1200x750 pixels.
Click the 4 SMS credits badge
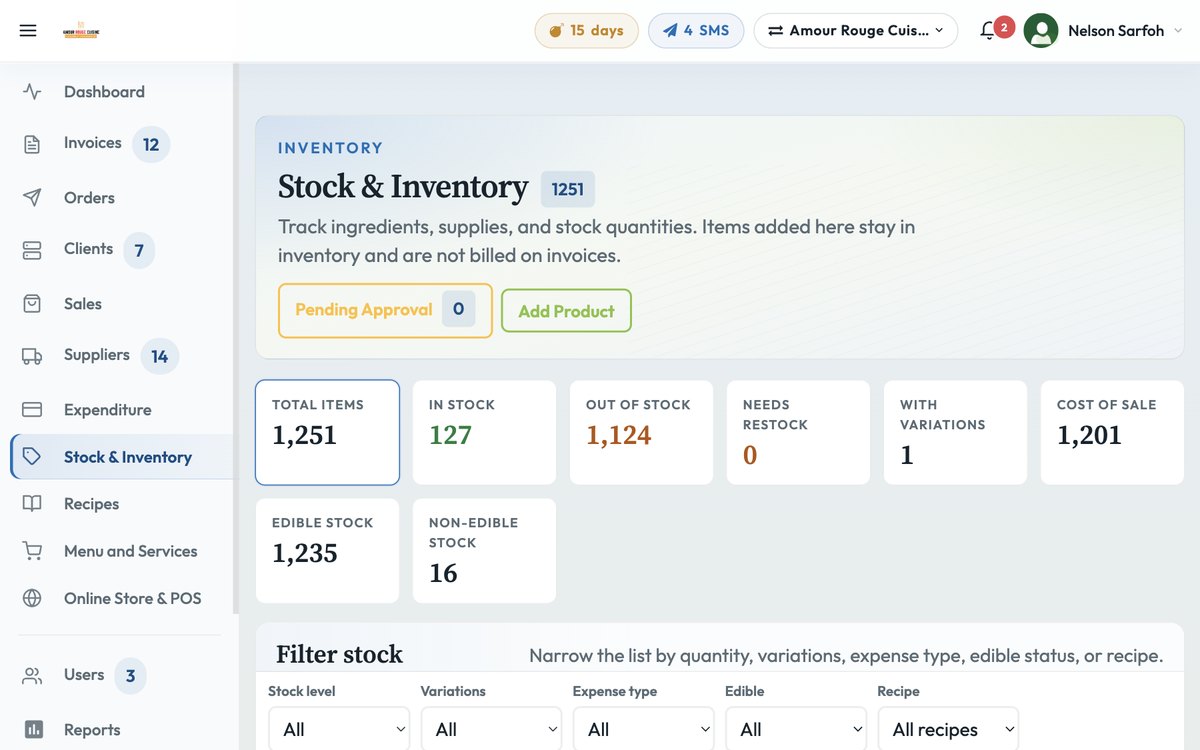click(696, 31)
